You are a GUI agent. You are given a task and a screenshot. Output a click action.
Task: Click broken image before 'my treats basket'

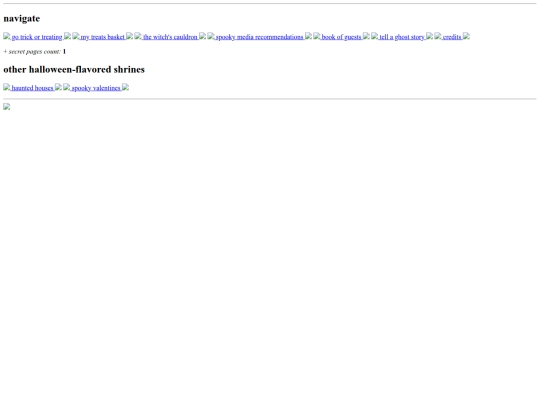(76, 36)
